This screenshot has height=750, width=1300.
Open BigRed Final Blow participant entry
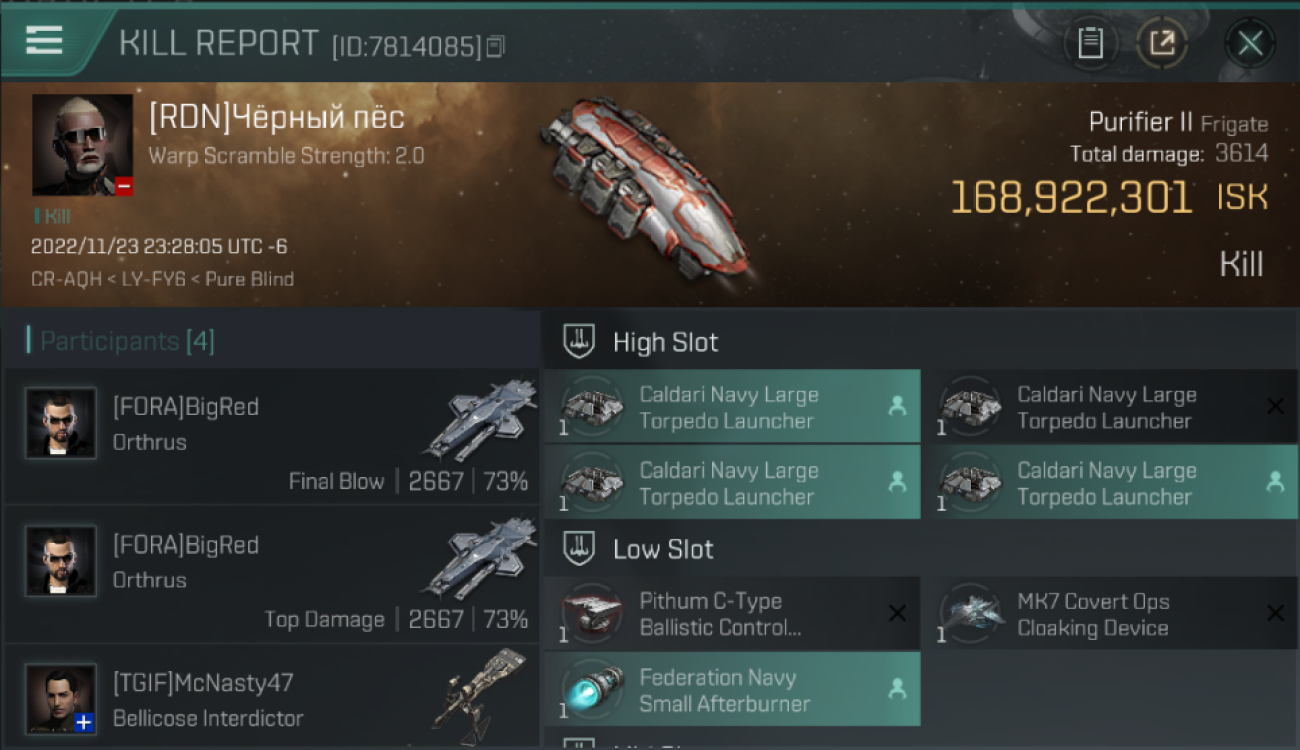(x=271, y=437)
